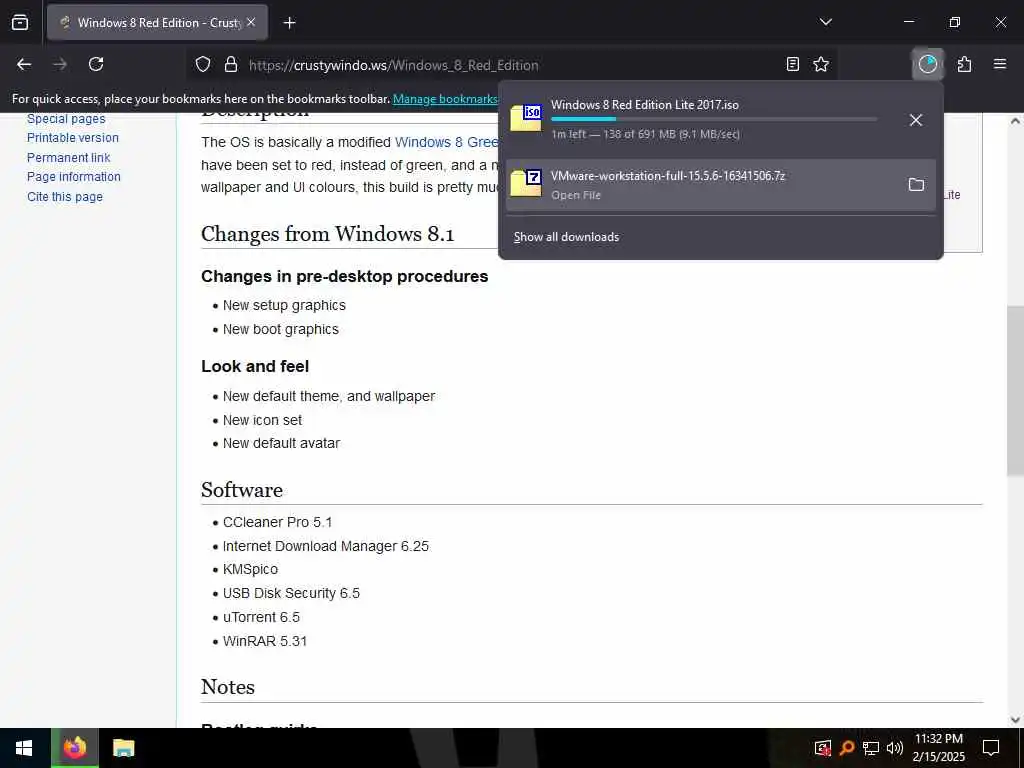
Task: Go back with the back arrow
Action: coord(24,64)
